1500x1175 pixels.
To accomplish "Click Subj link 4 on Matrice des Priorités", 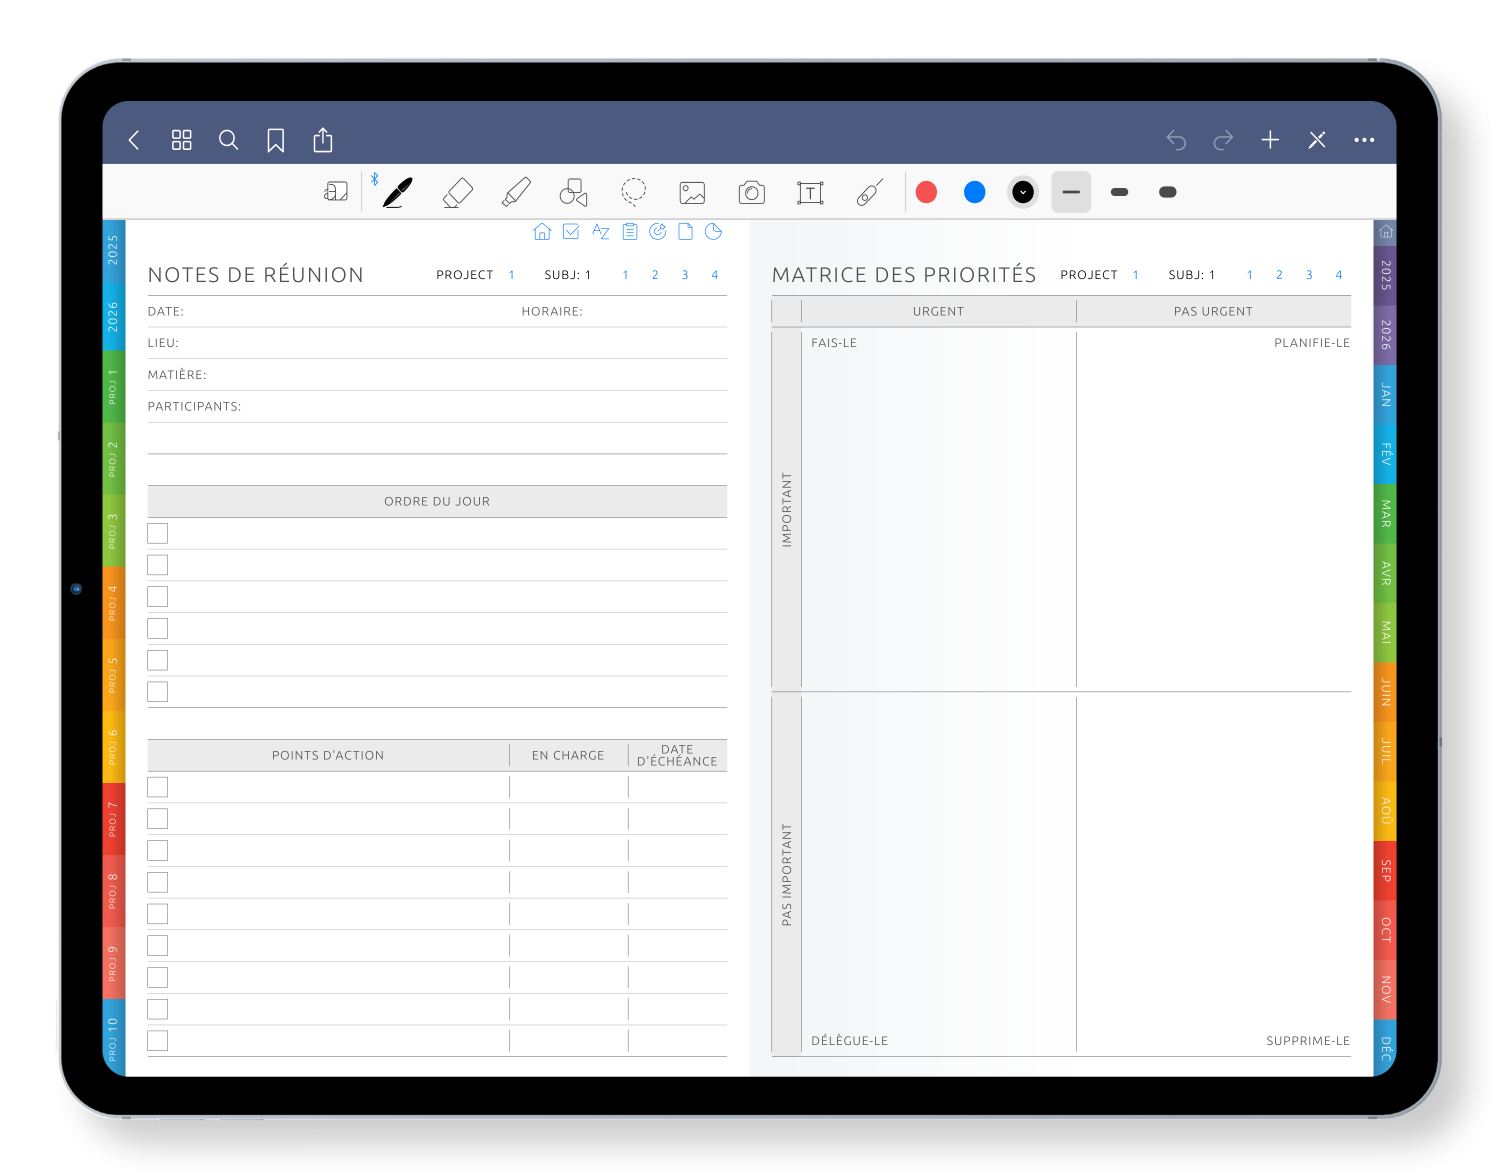I will 1339,275.
